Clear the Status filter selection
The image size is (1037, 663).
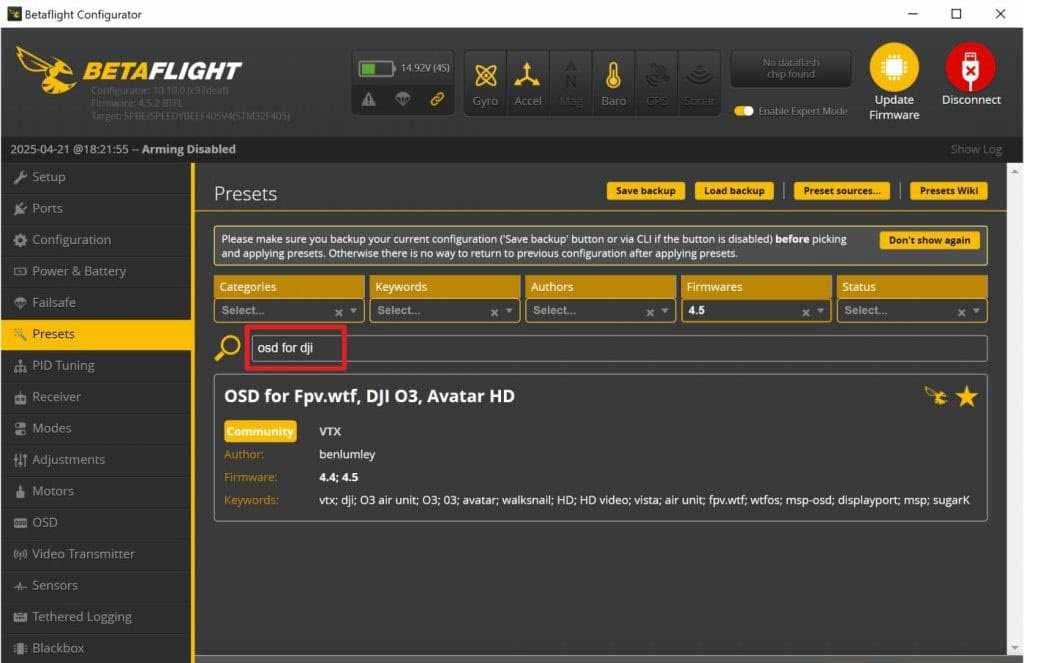961,312
